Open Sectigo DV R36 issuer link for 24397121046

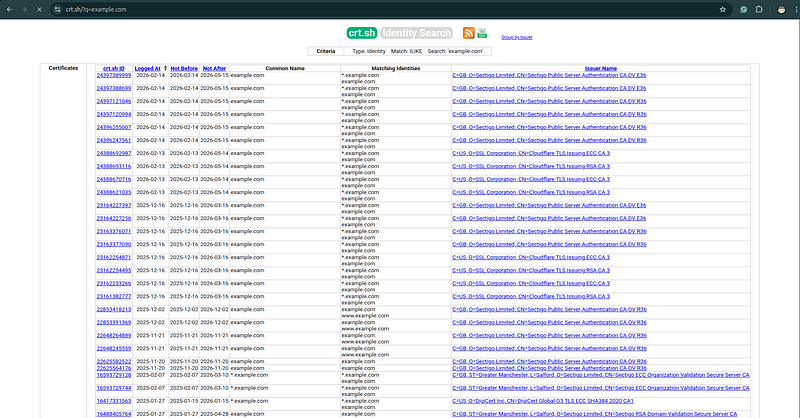[549, 101]
